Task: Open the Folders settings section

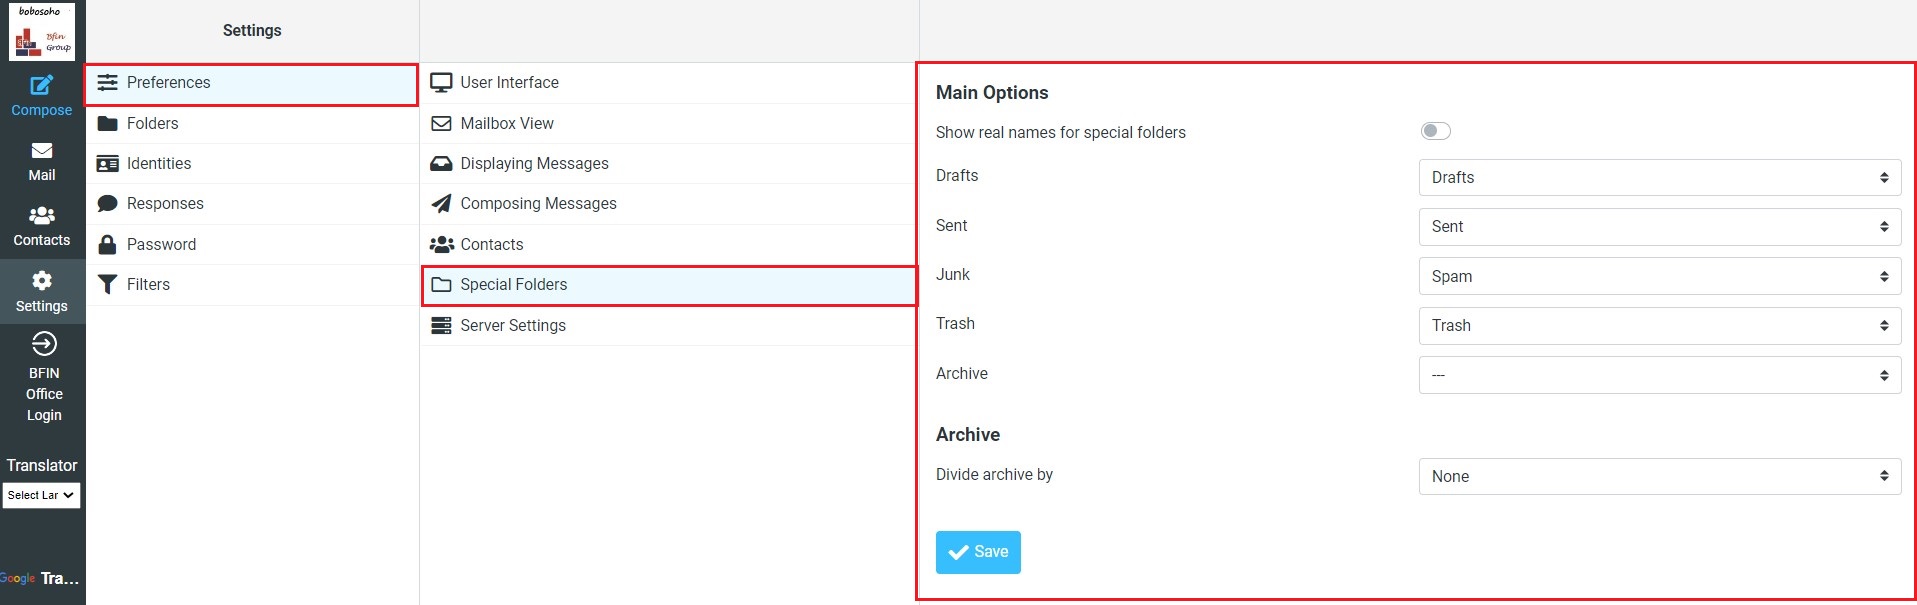Action: tap(152, 124)
